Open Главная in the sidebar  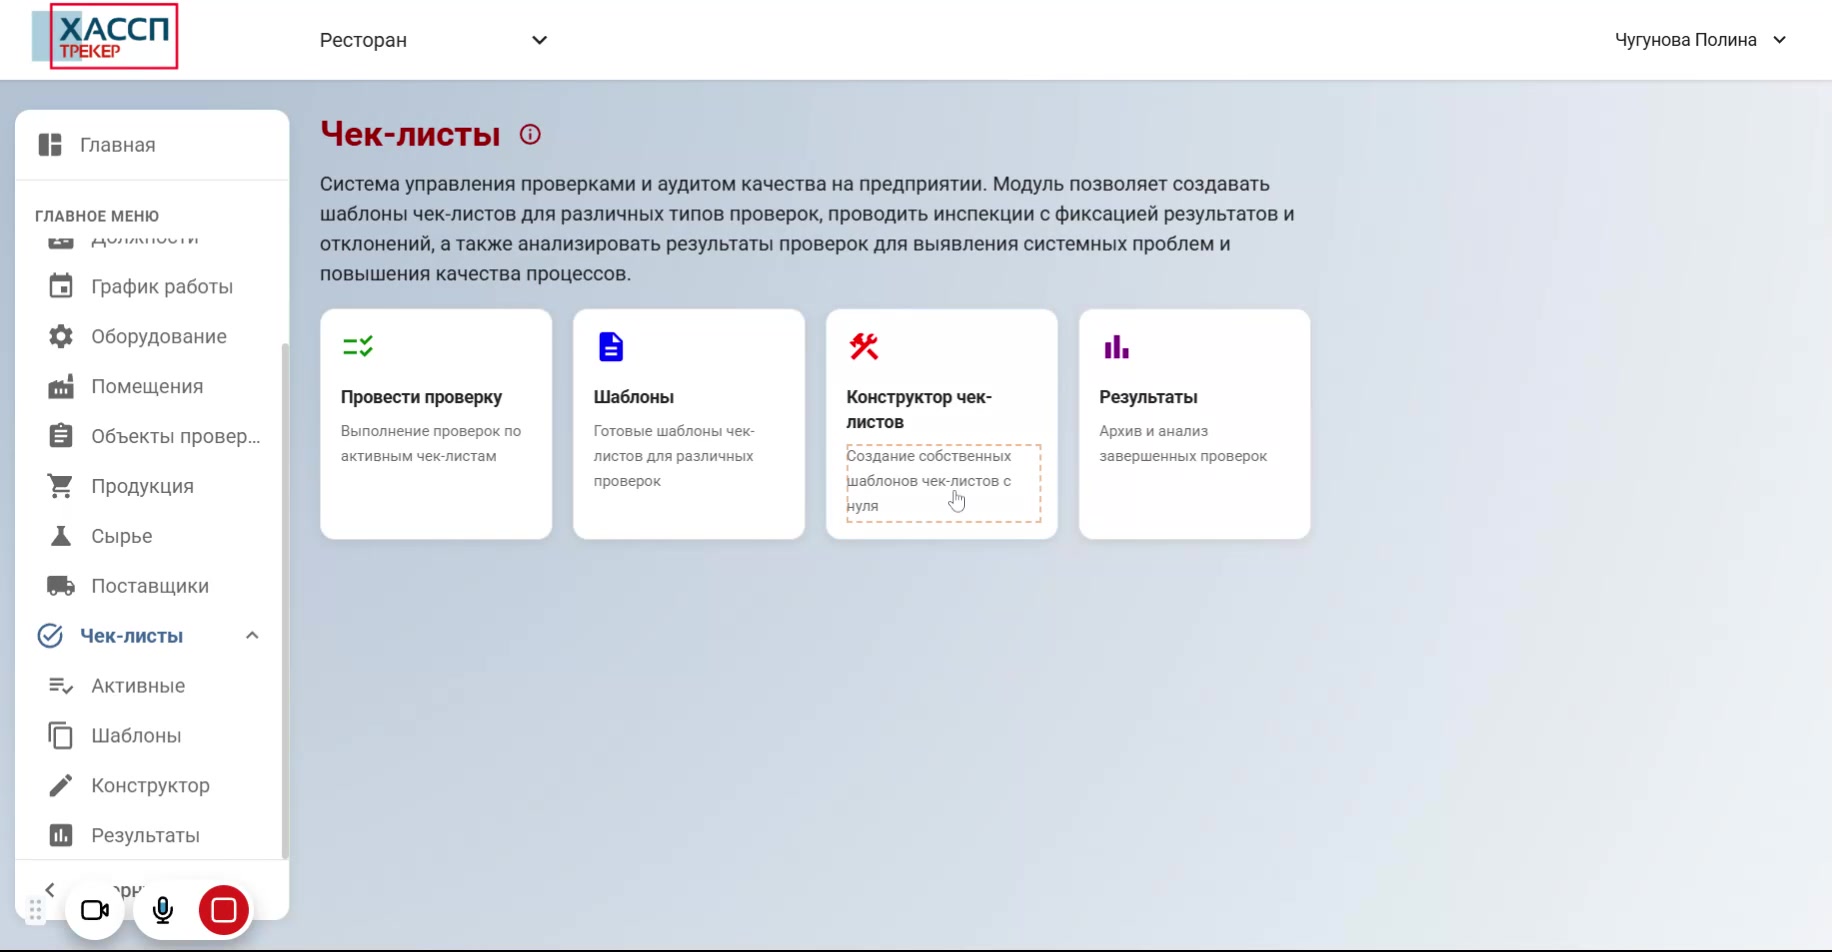[118, 145]
